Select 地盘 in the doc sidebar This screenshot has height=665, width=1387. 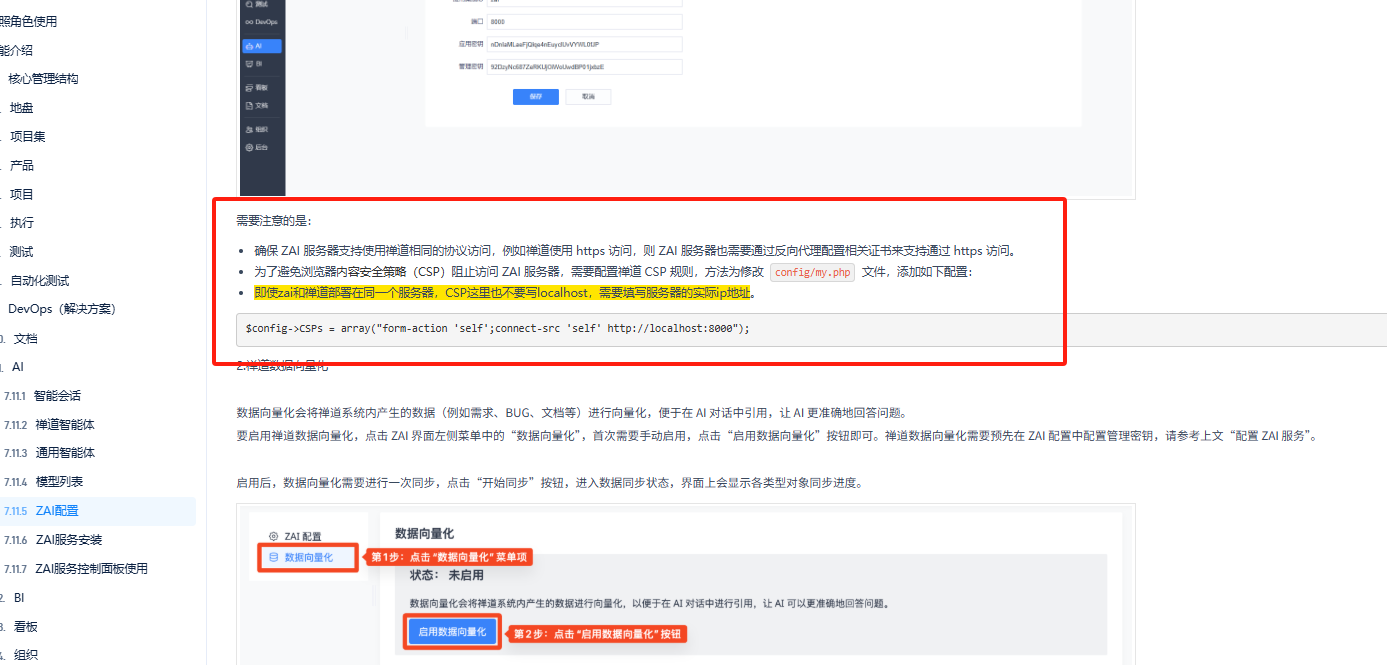pos(21,108)
